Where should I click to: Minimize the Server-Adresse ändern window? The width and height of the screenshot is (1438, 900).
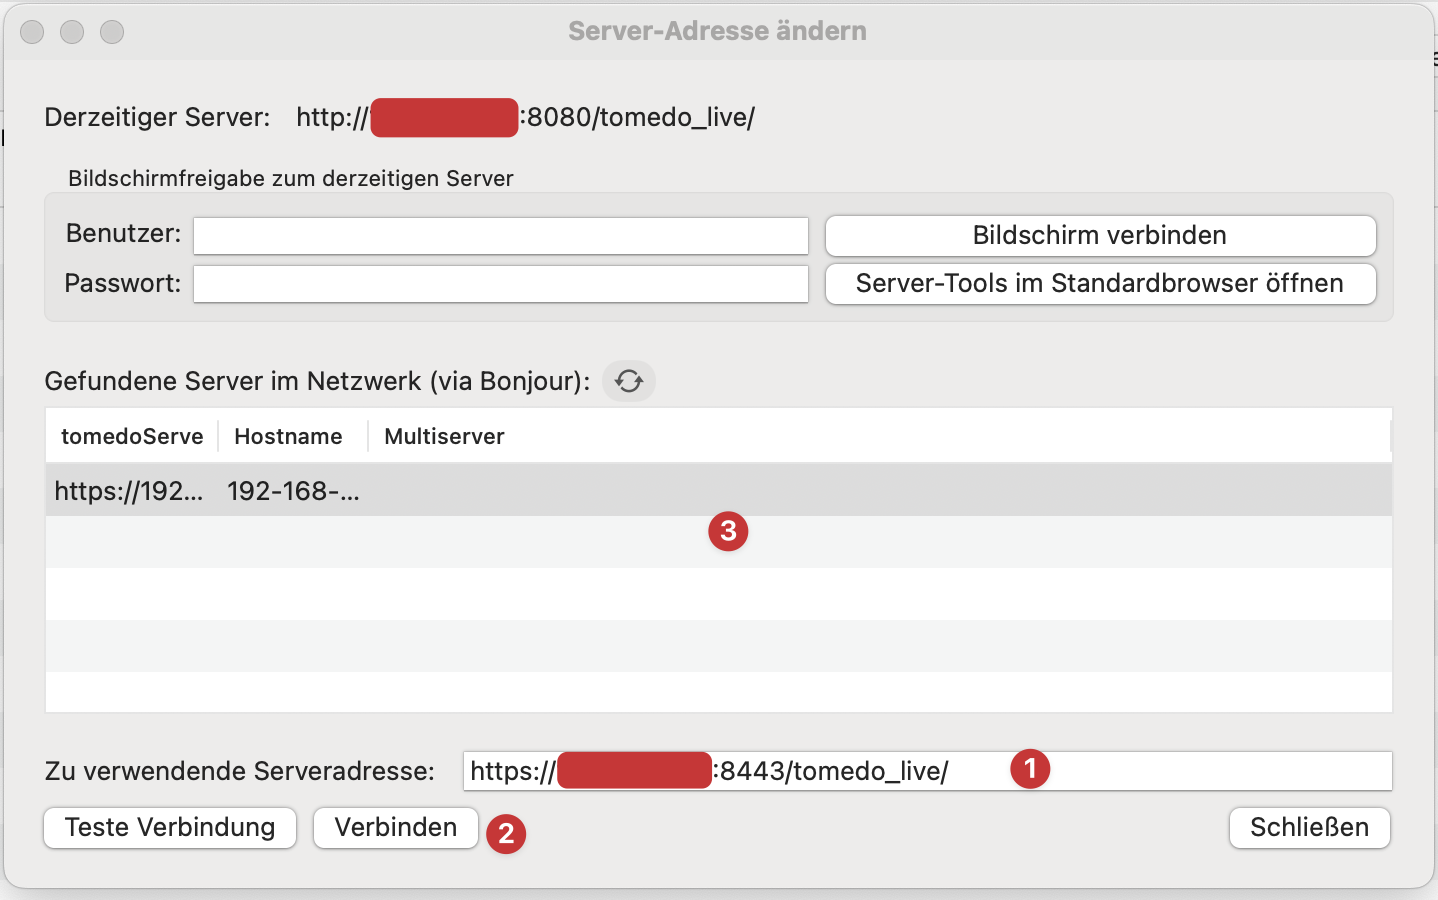(x=72, y=32)
